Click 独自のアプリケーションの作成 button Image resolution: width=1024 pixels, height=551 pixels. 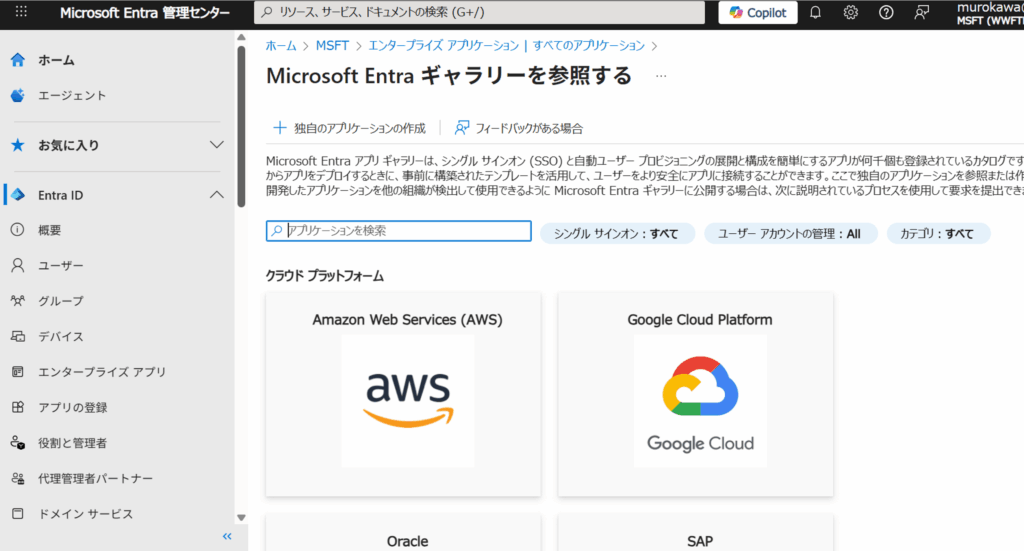coord(349,128)
